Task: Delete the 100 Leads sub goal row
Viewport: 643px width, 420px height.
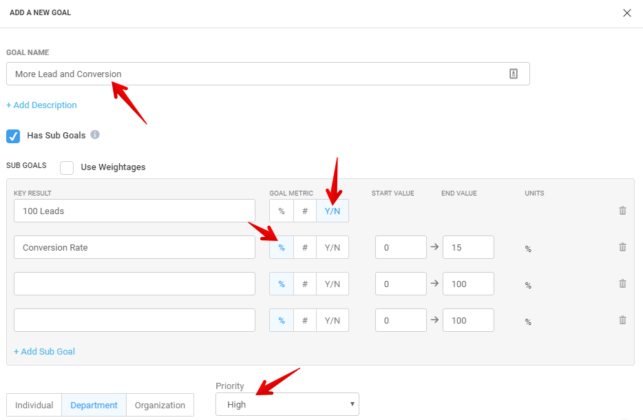Action: click(622, 211)
